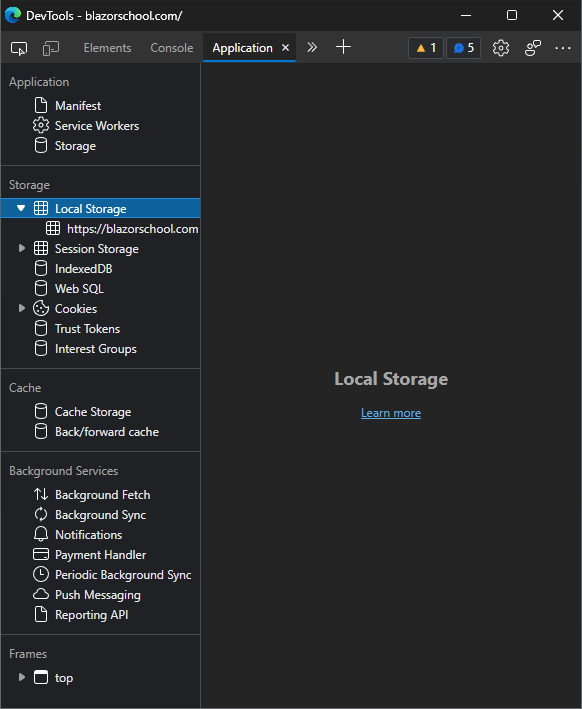Open https://blazorschool.com local storage entry
Viewport: 582px width, 709px height.
click(x=132, y=229)
